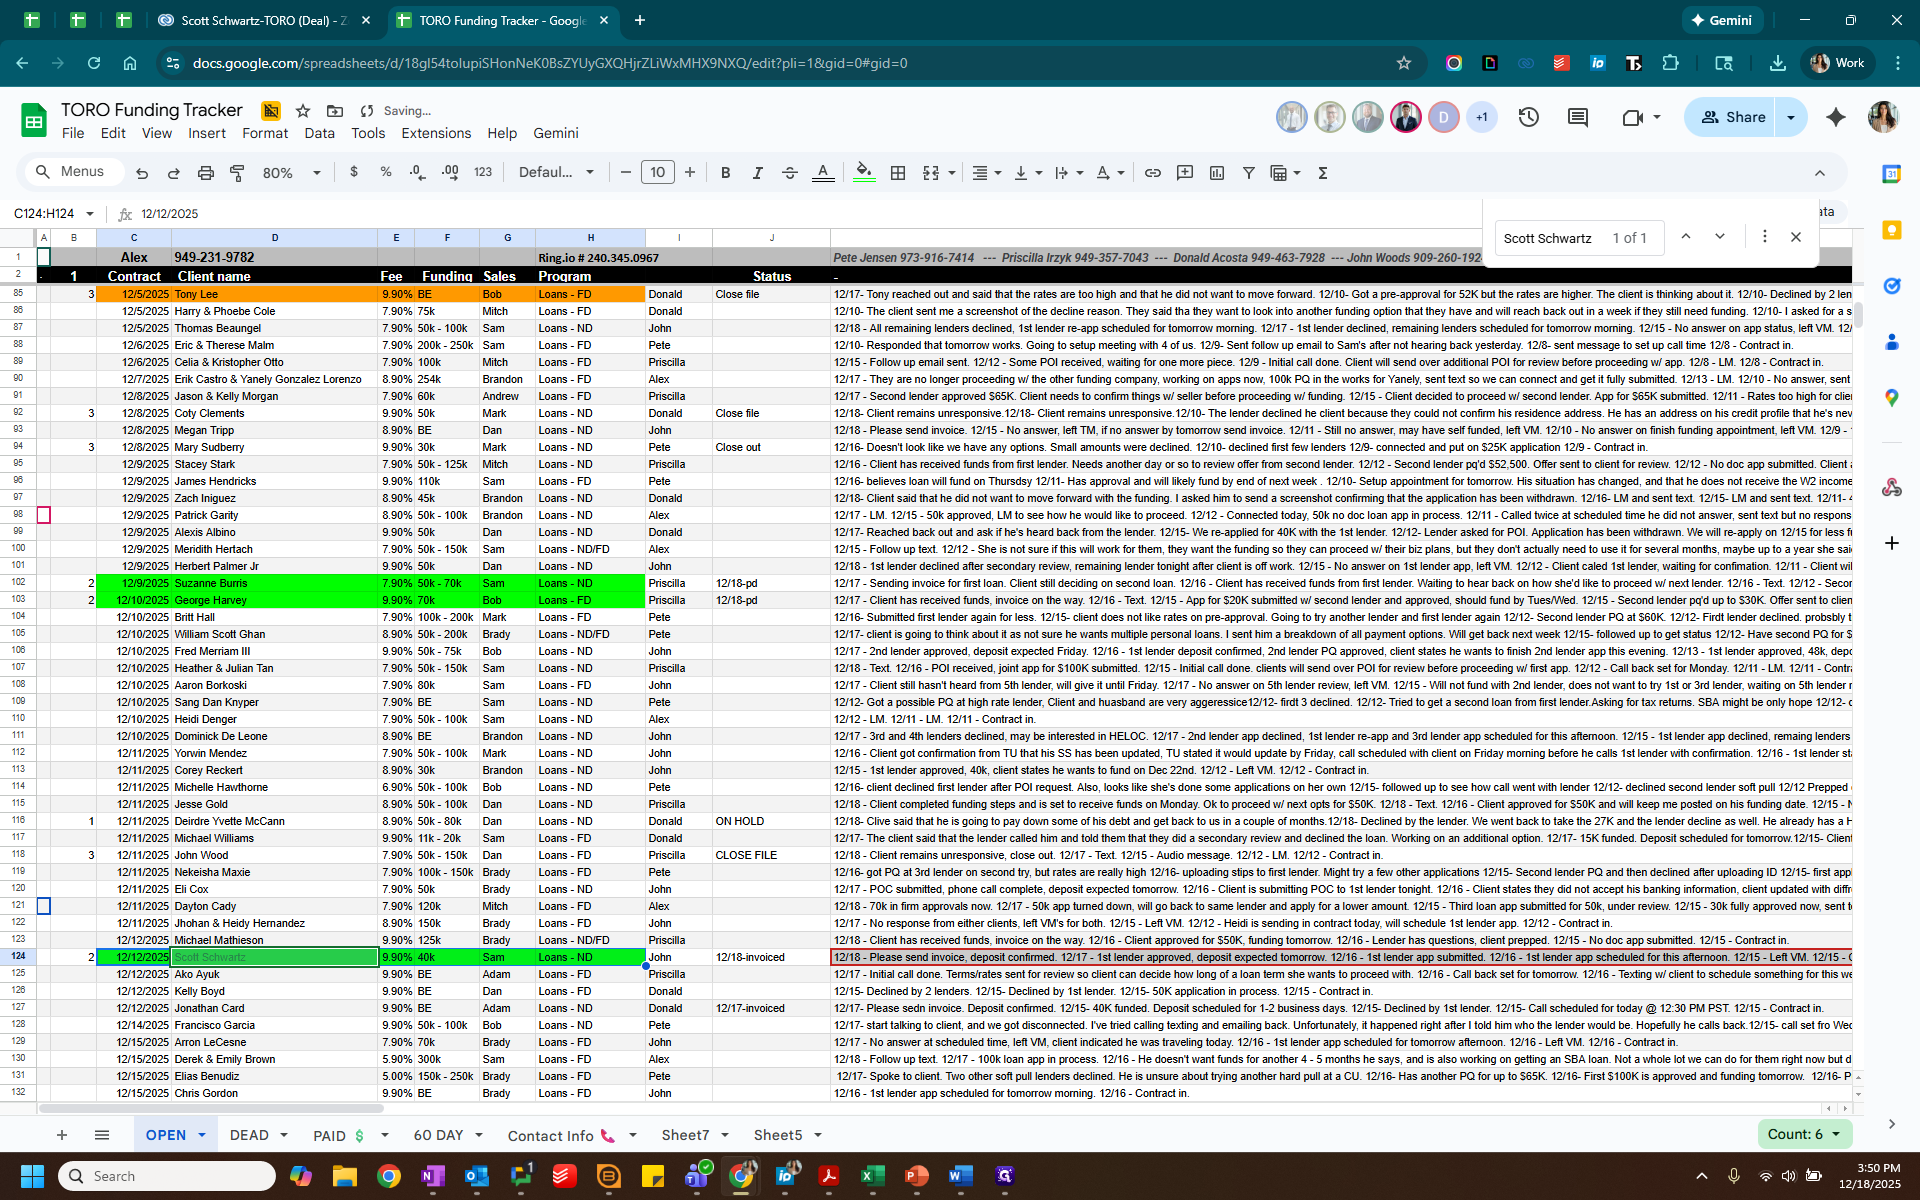Open the version history clock icon

pos(1528,117)
